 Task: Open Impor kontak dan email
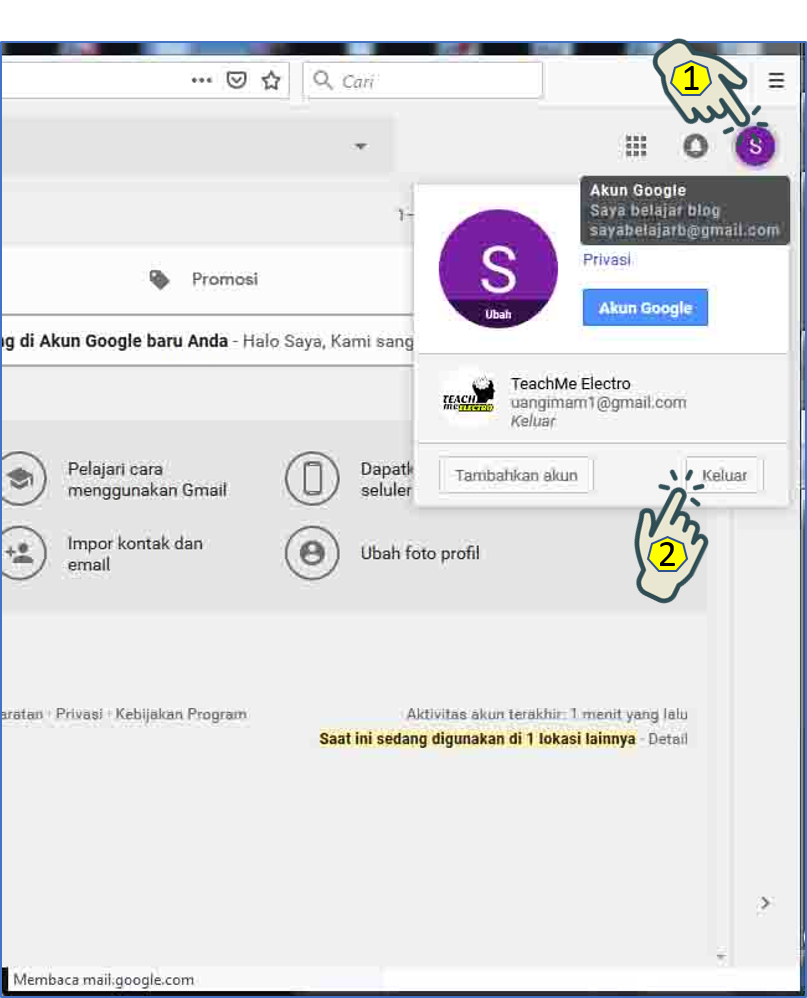(135, 554)
